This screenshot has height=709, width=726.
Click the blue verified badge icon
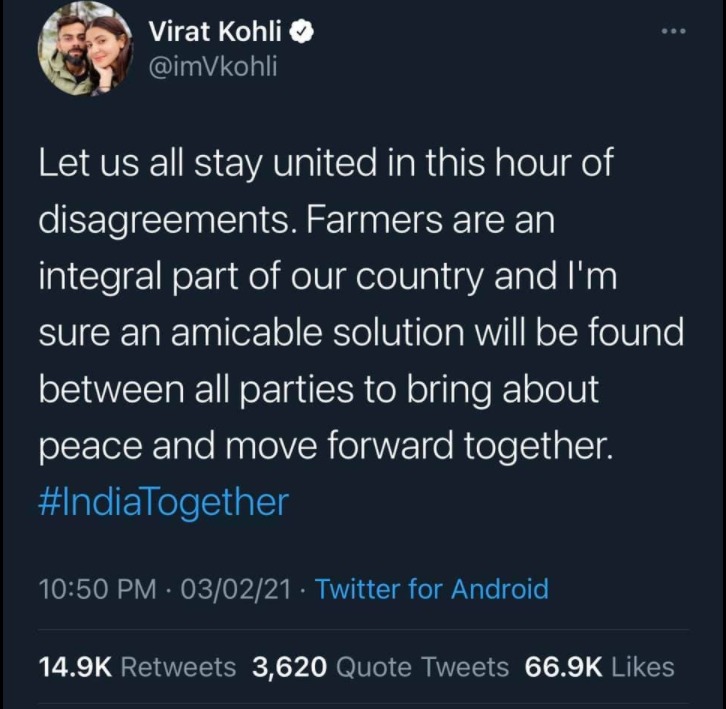click(304, 32)
